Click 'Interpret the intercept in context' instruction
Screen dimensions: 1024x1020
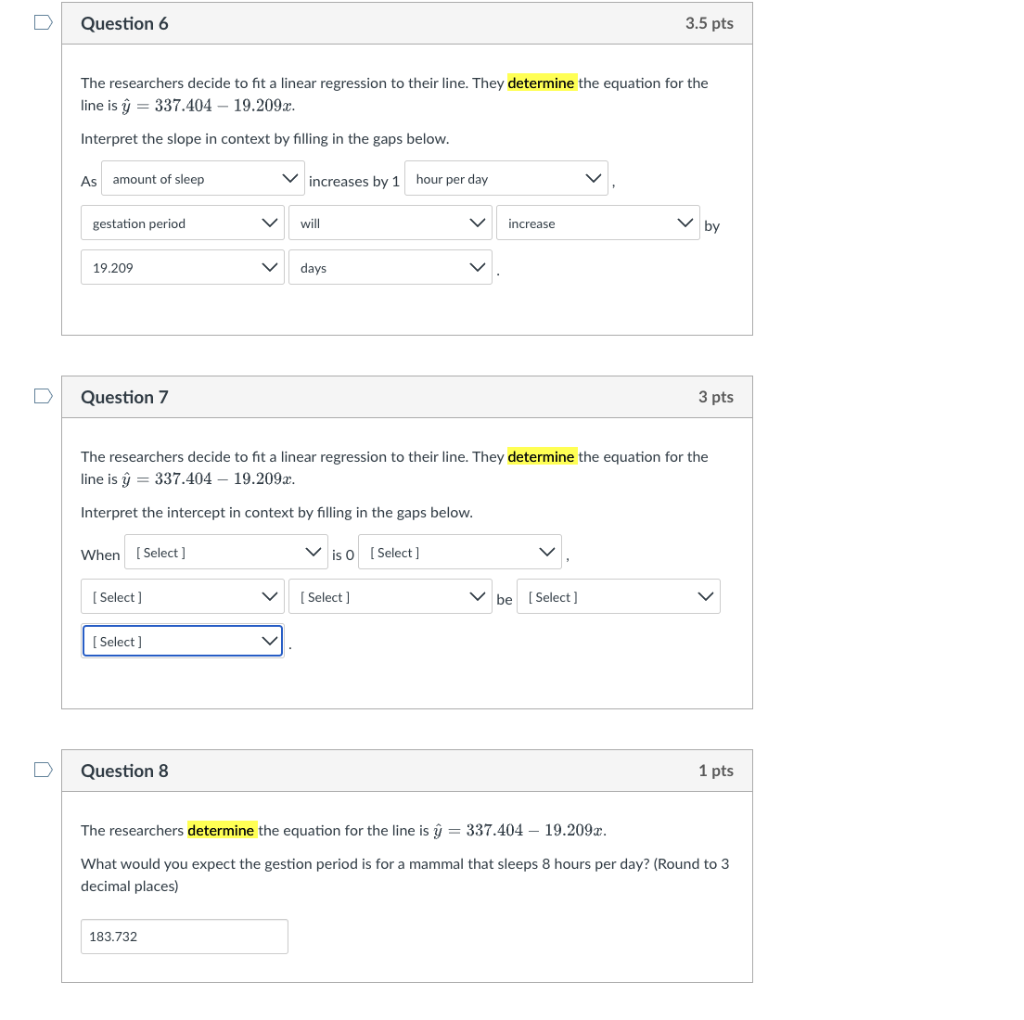point(277,512)
